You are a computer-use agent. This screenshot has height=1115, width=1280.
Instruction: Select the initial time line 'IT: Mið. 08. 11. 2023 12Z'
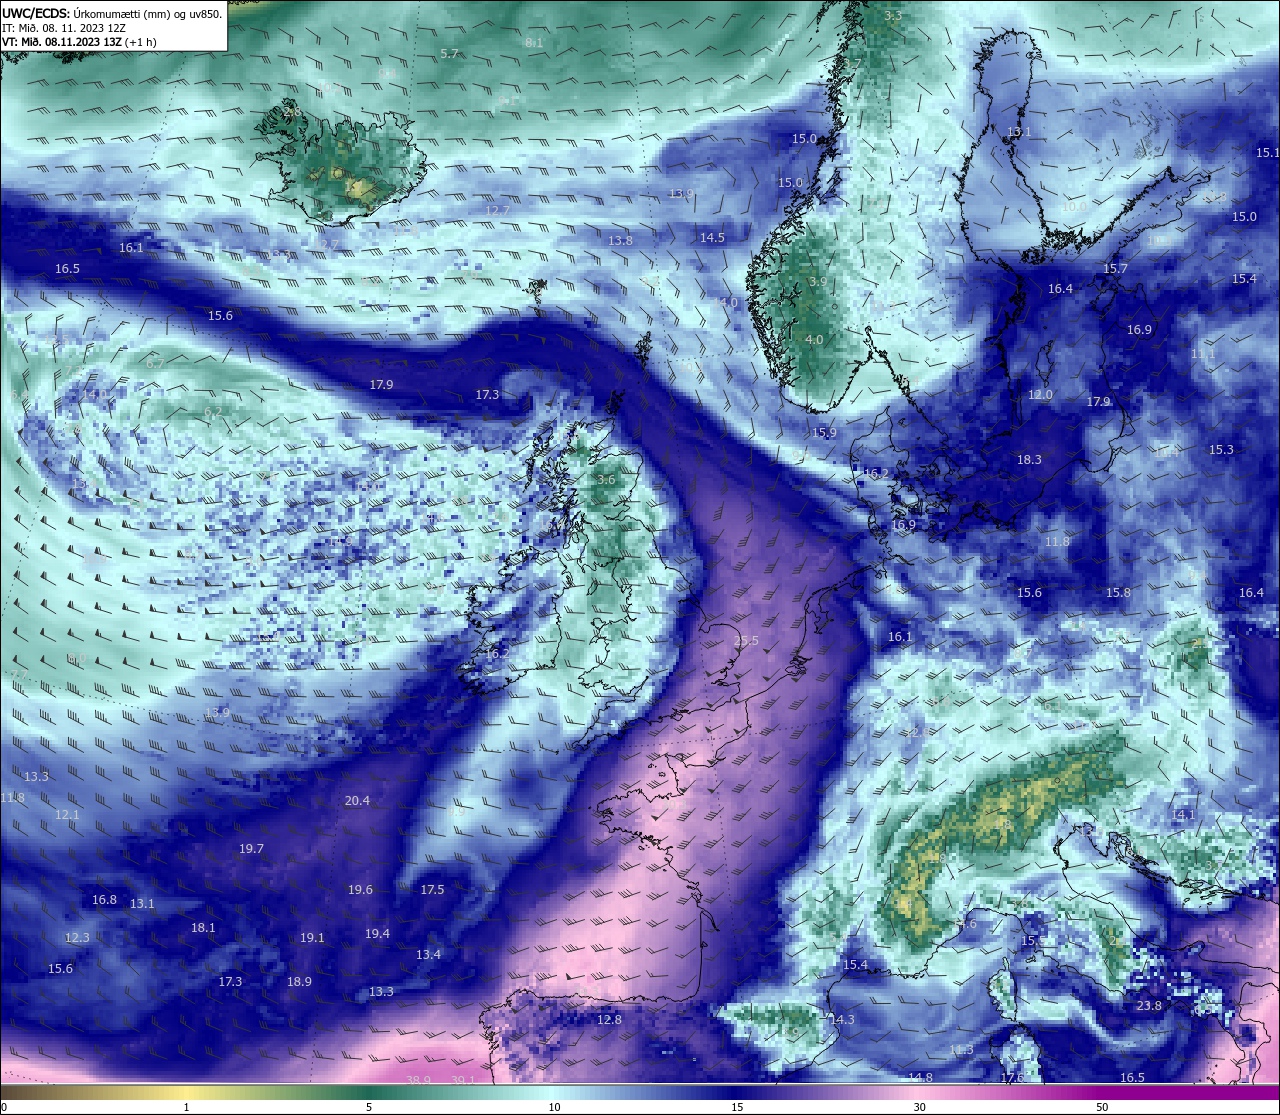tap(63, 28)
